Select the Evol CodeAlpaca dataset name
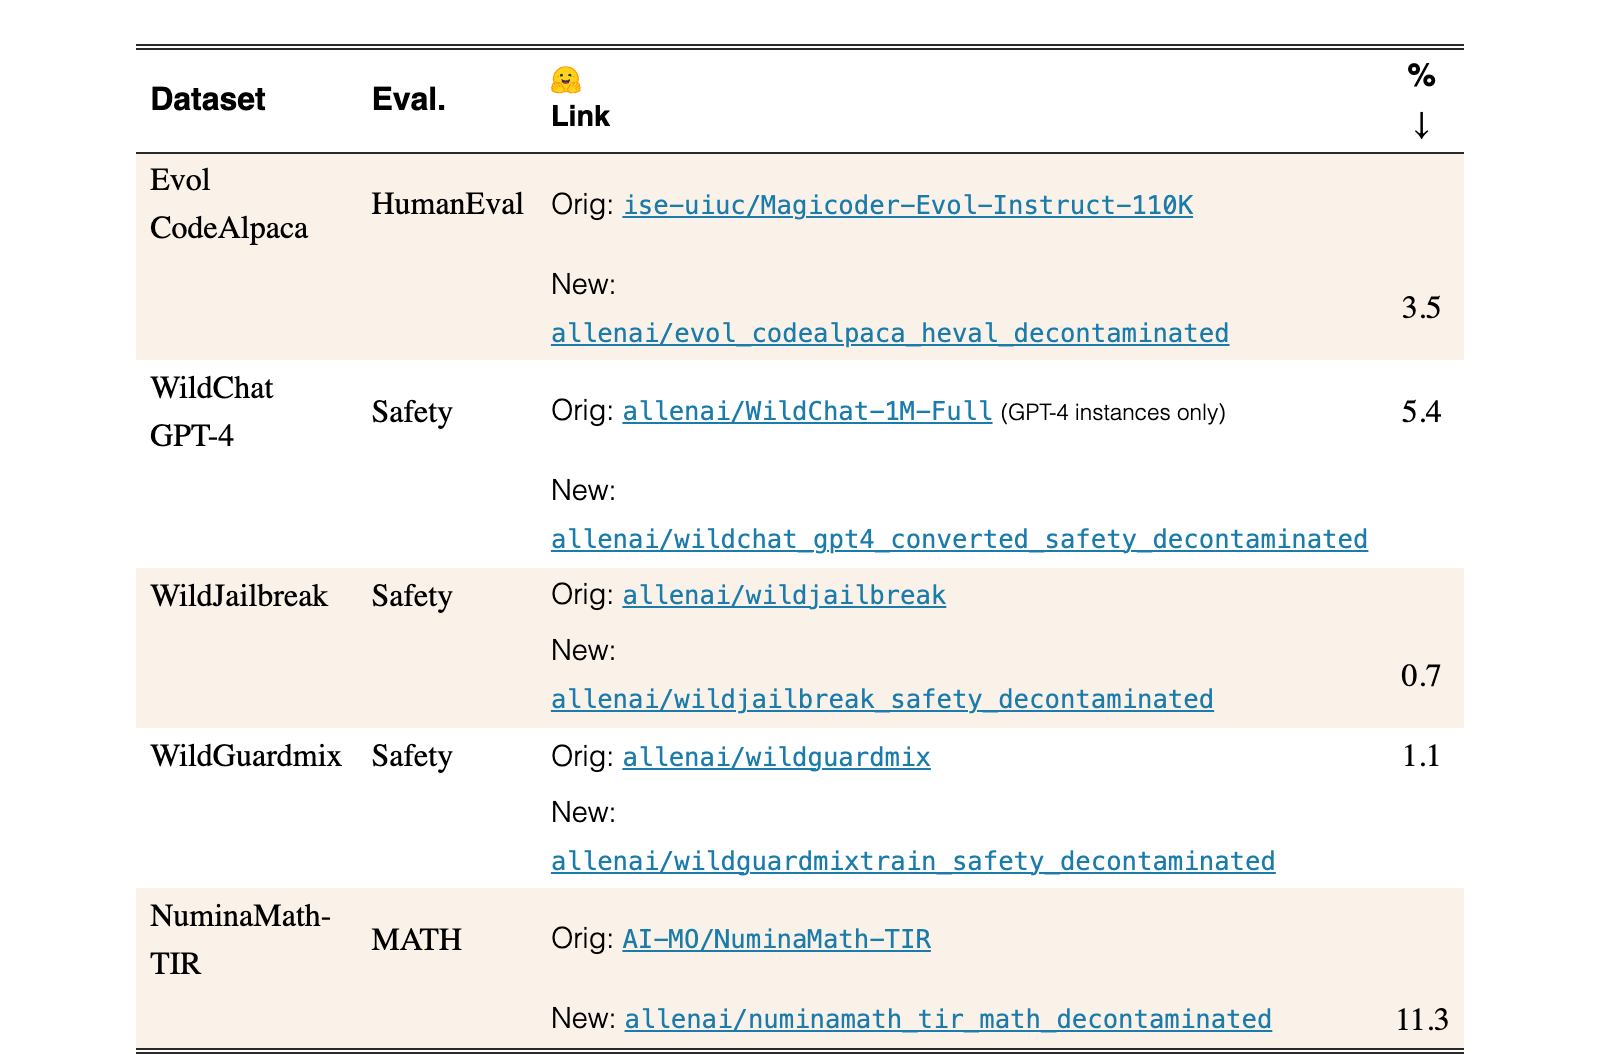 click(x=229, y=204)
